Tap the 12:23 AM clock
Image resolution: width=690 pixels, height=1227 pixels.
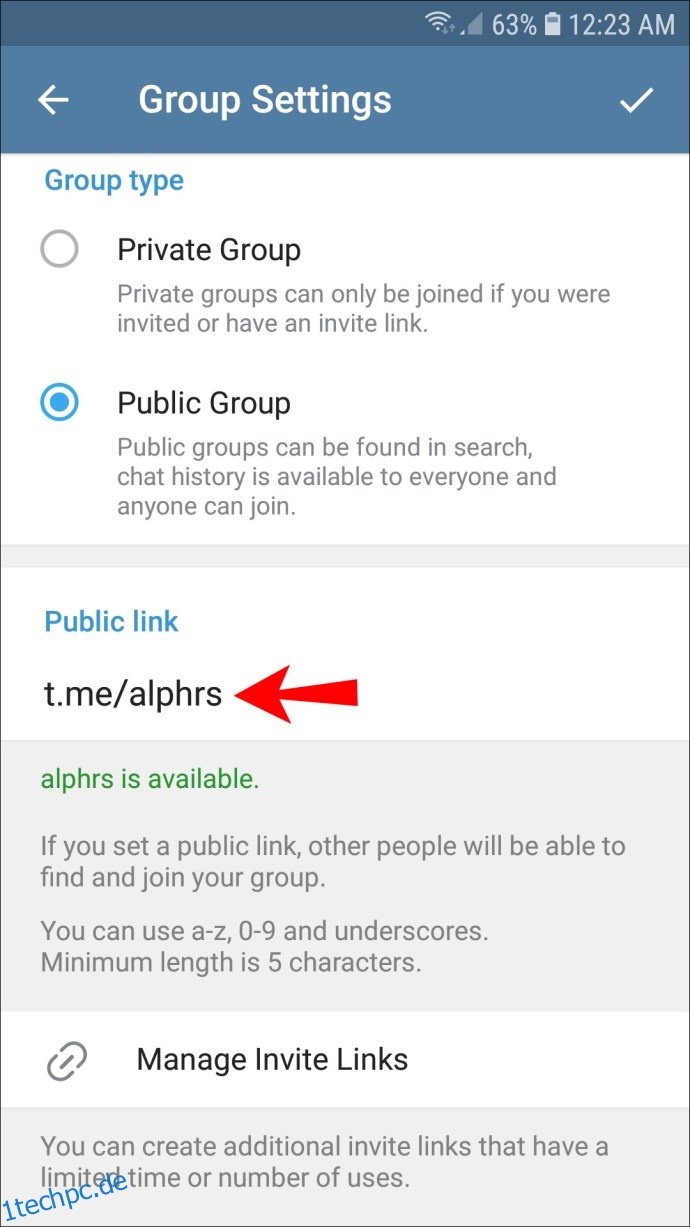click(621, 24)
